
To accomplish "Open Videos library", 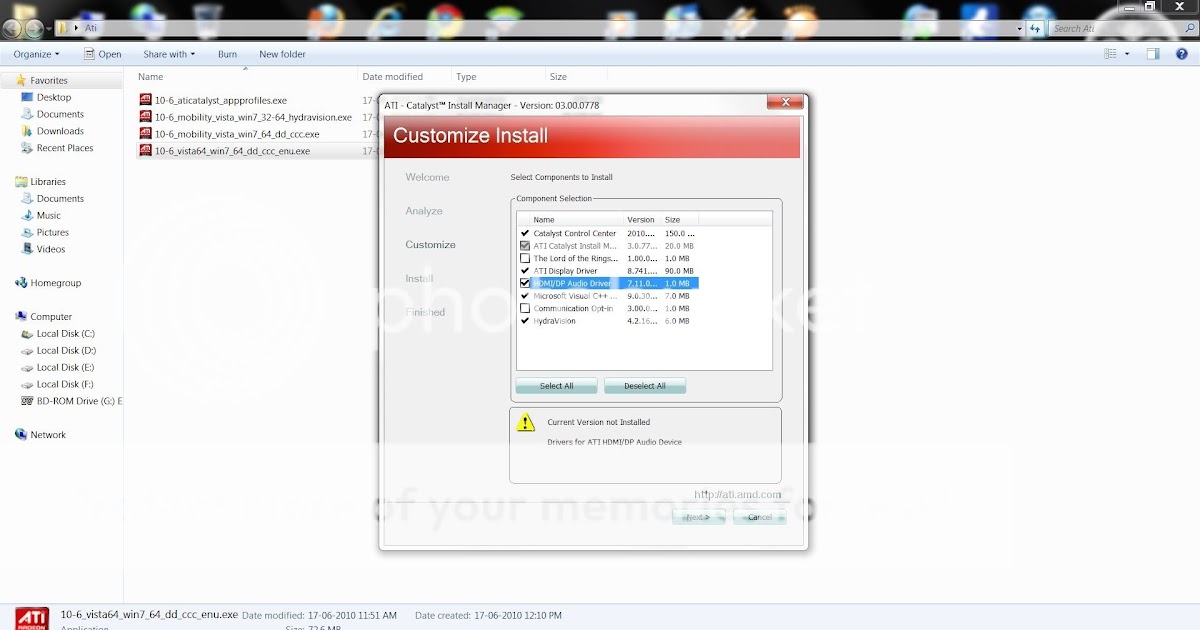I will click(x=51, y=250).
